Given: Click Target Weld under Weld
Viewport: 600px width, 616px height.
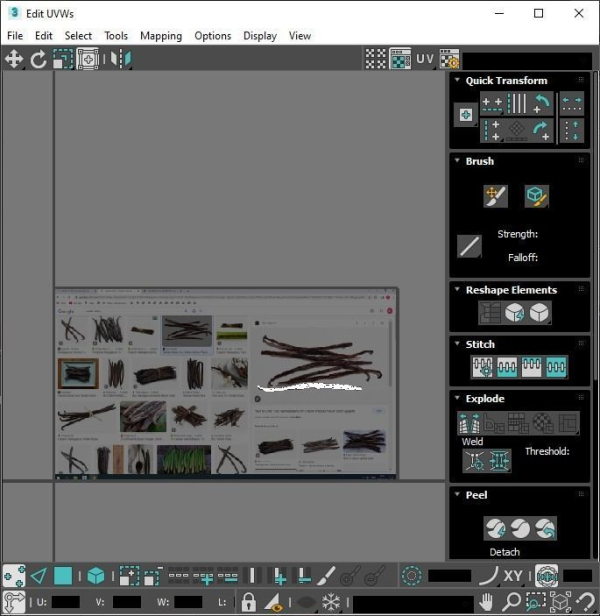Looking at the screenshot, I should click(475, 460).
